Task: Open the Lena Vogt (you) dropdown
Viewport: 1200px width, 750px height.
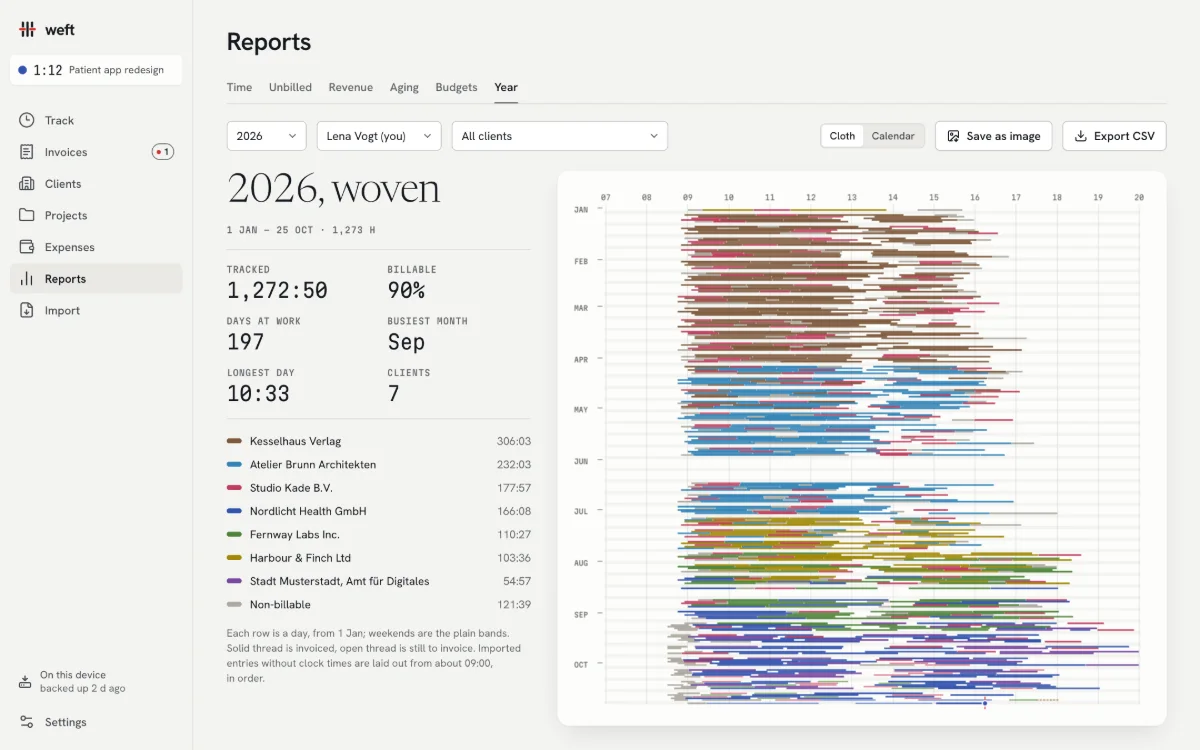Action: (x=379, y=136)
